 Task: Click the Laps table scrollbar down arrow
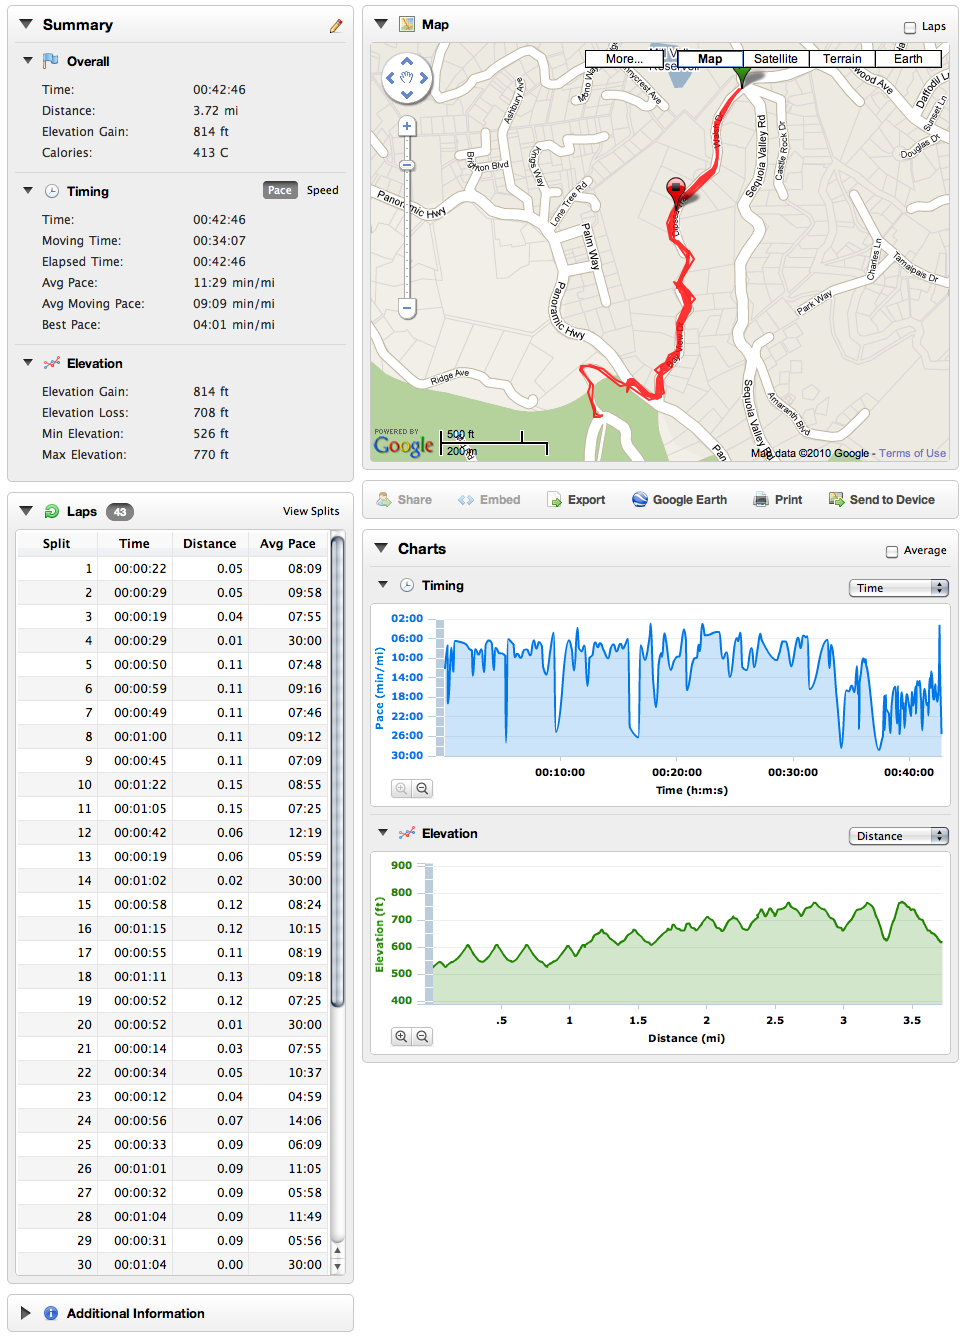point(337,1266)
